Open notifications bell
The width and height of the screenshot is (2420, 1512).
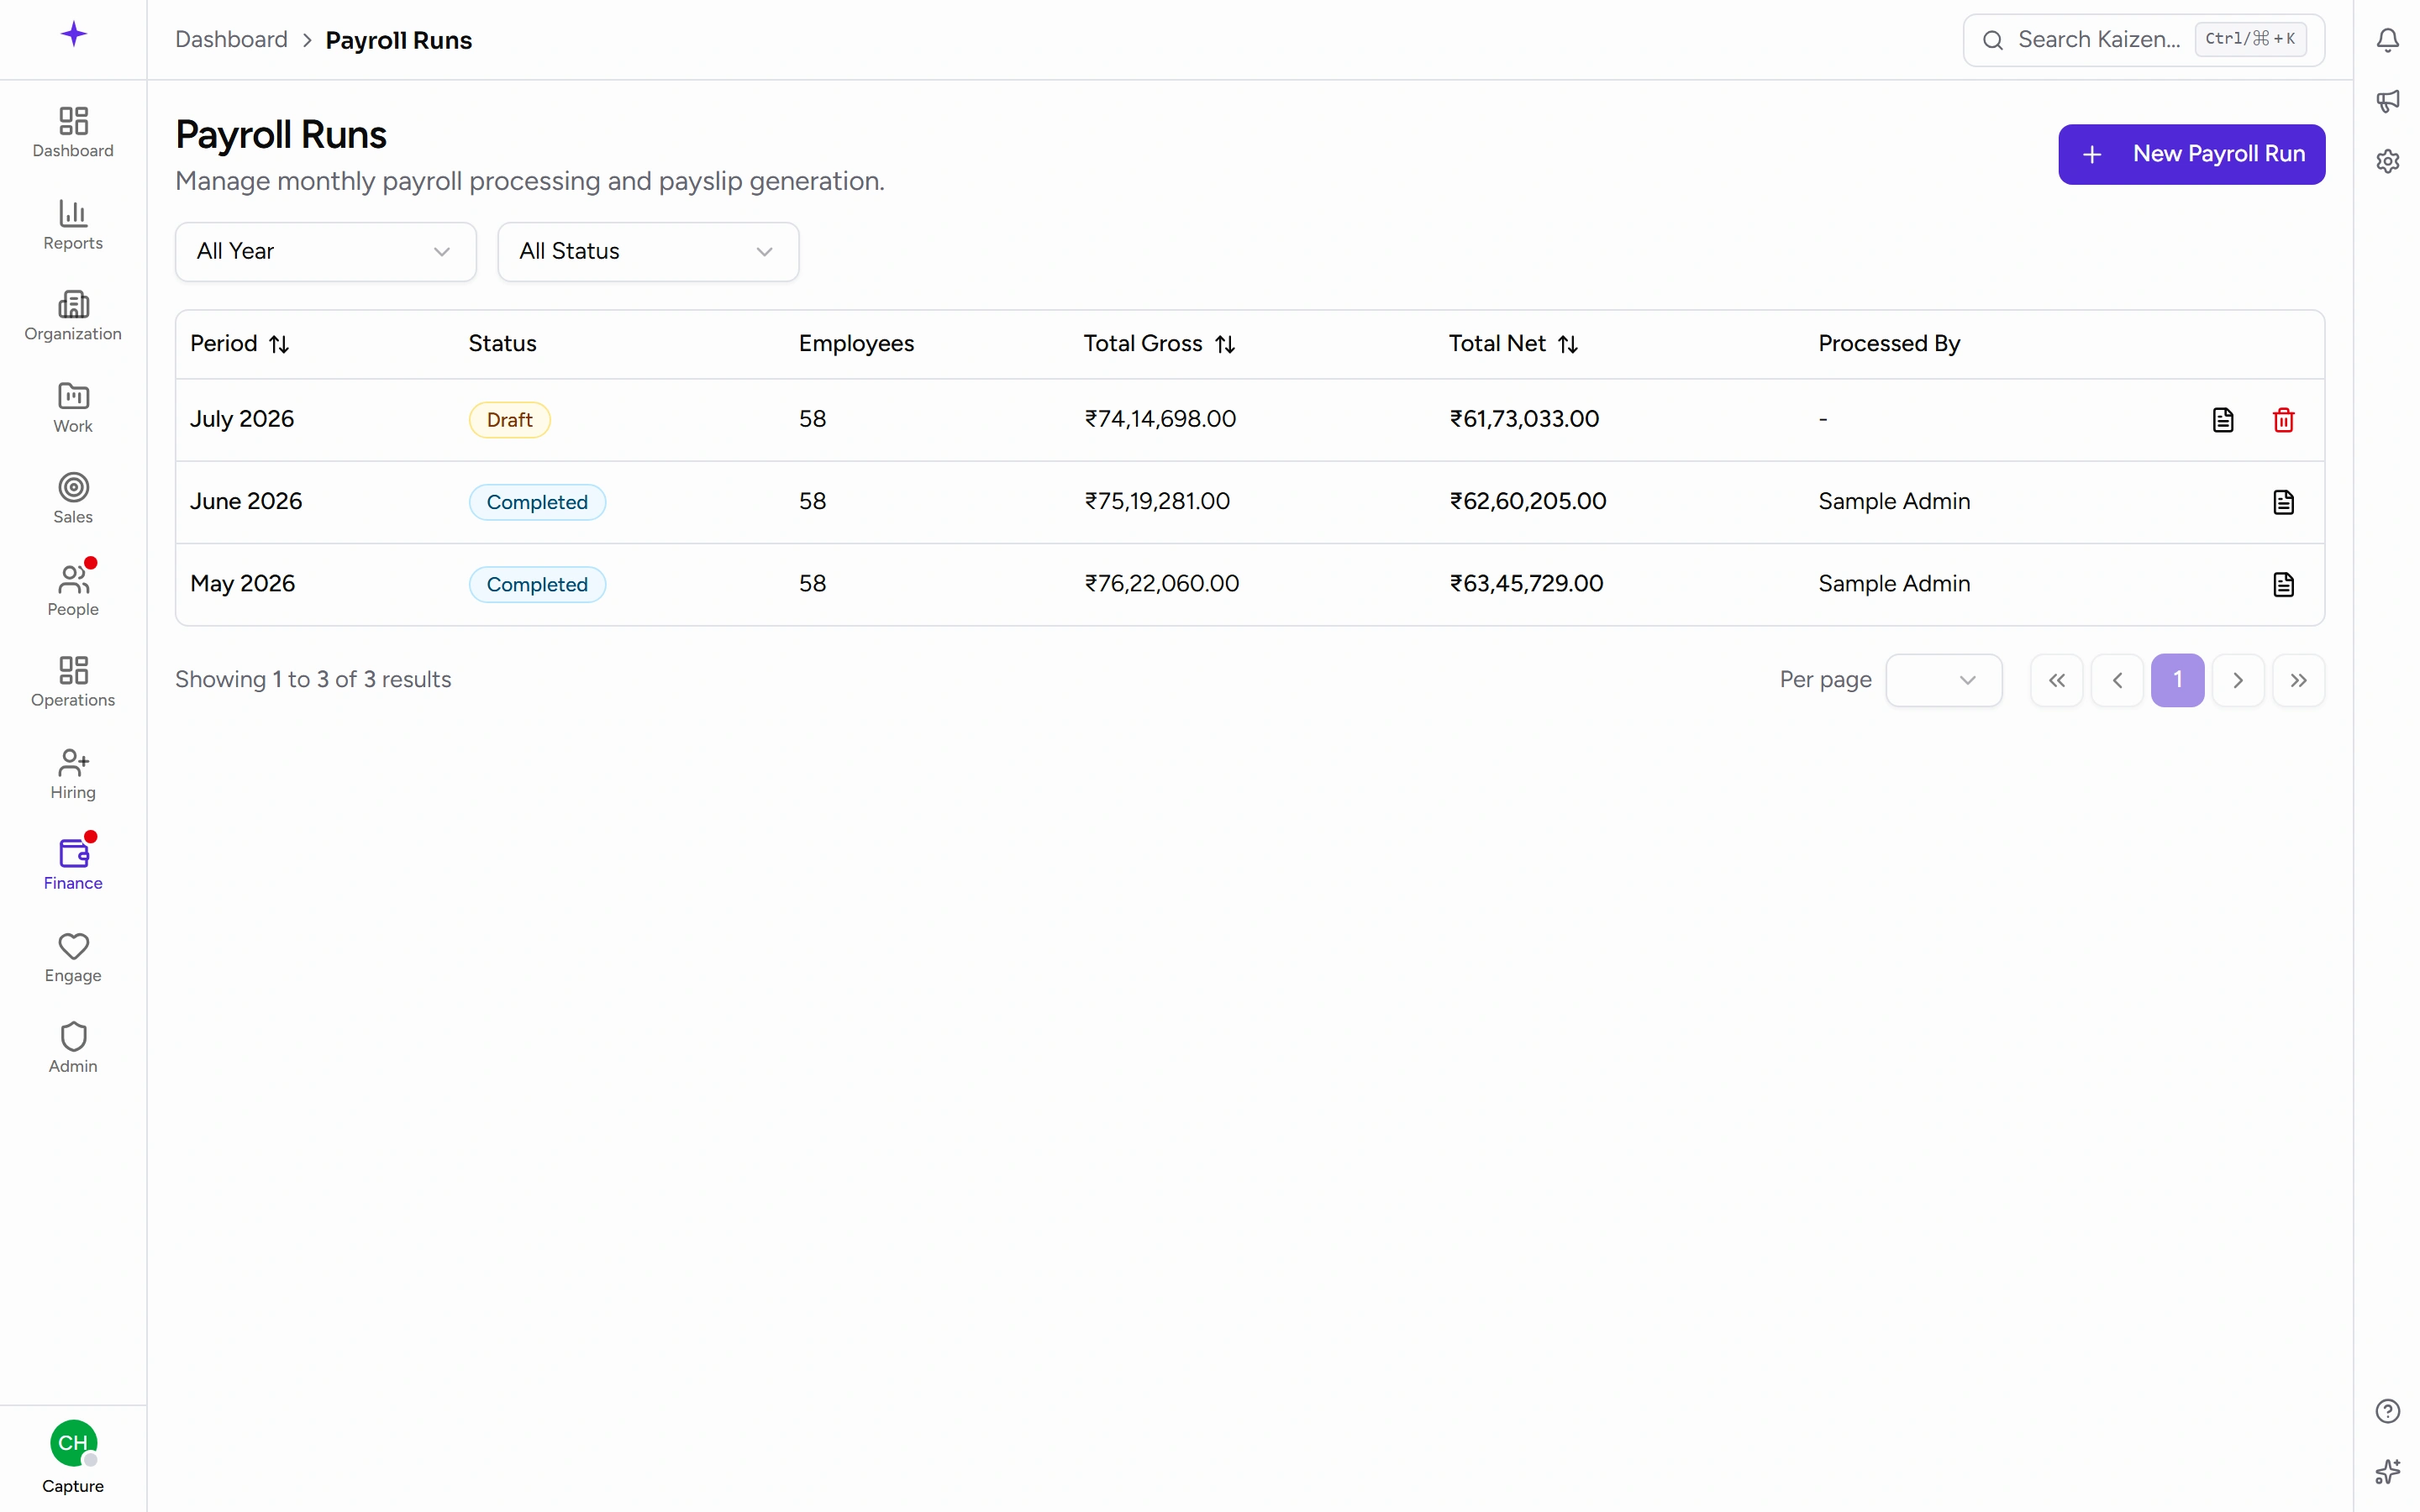(2387, 40)
